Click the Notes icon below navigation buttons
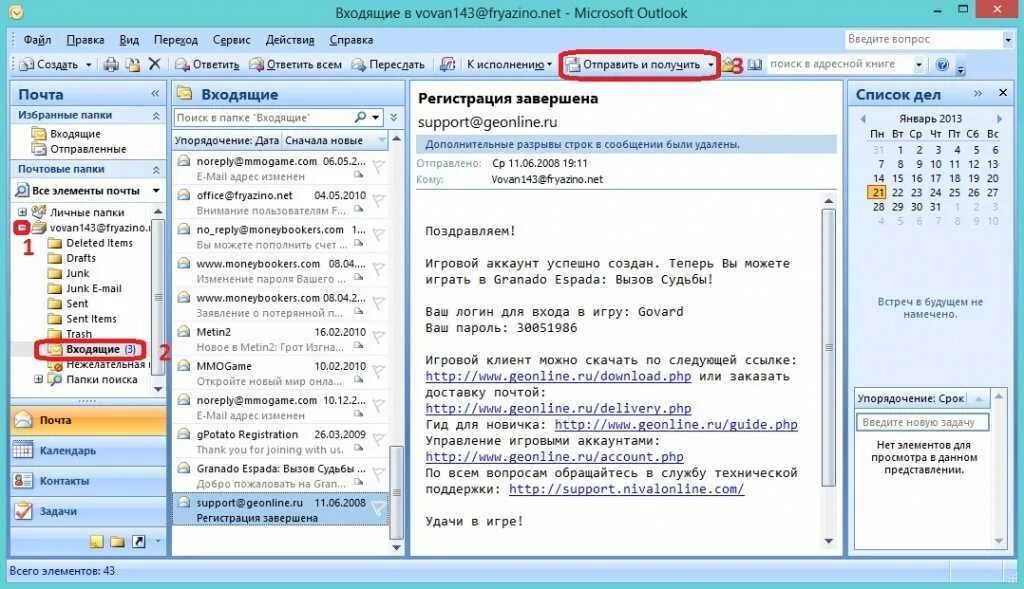This screenshot has height=589, width=1024. (97, 541)
